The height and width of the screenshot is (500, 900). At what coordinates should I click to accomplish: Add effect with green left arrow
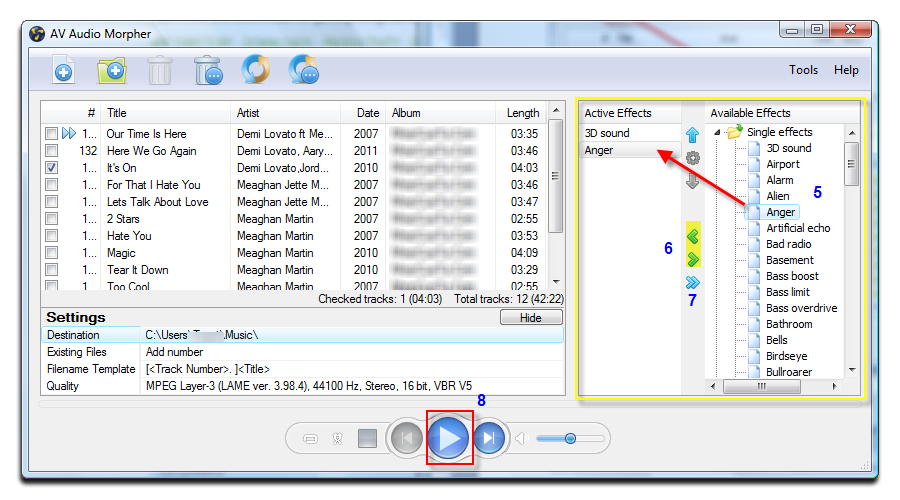click(693, 236)
